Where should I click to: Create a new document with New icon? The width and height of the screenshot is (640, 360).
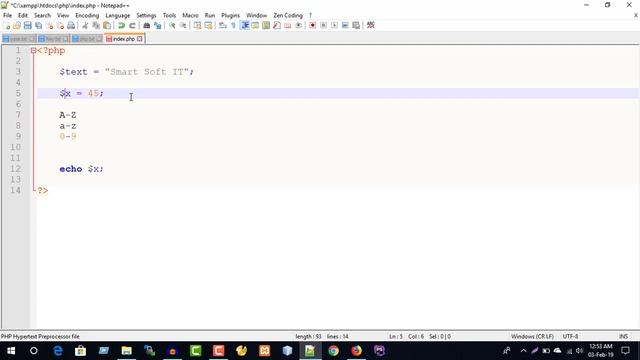[x=6, y=25]
